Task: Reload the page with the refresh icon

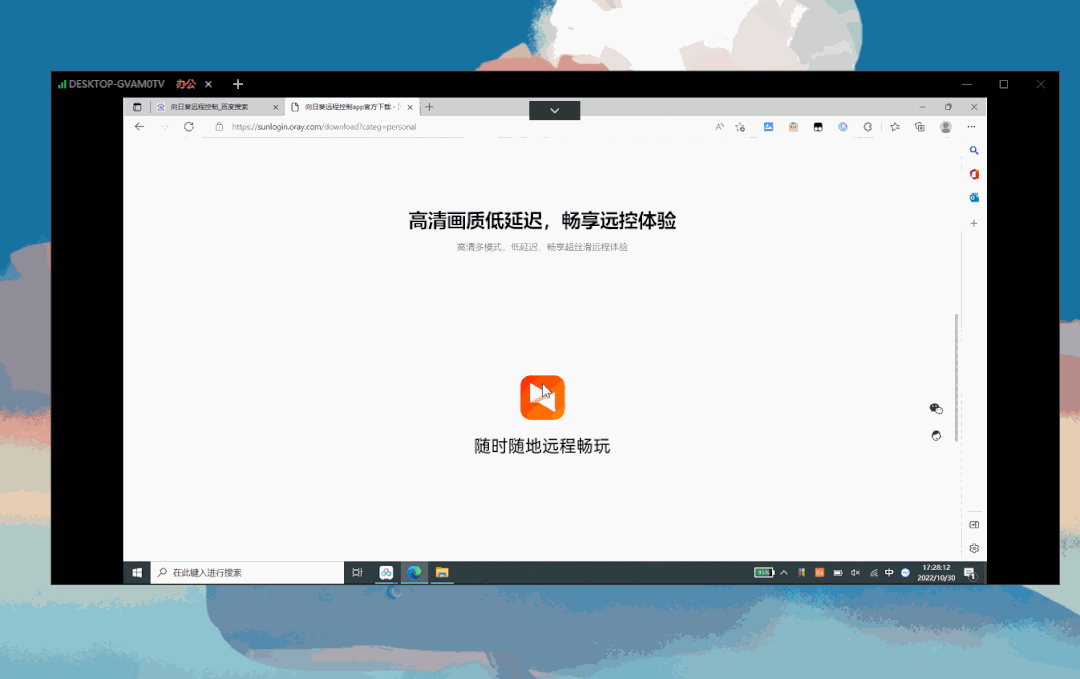Action: point(189,127)
